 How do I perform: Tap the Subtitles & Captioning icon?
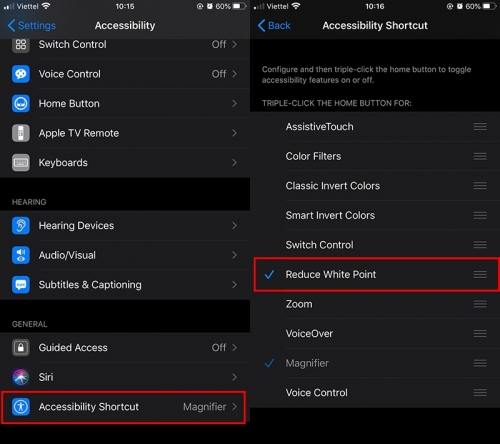(21, 285)
